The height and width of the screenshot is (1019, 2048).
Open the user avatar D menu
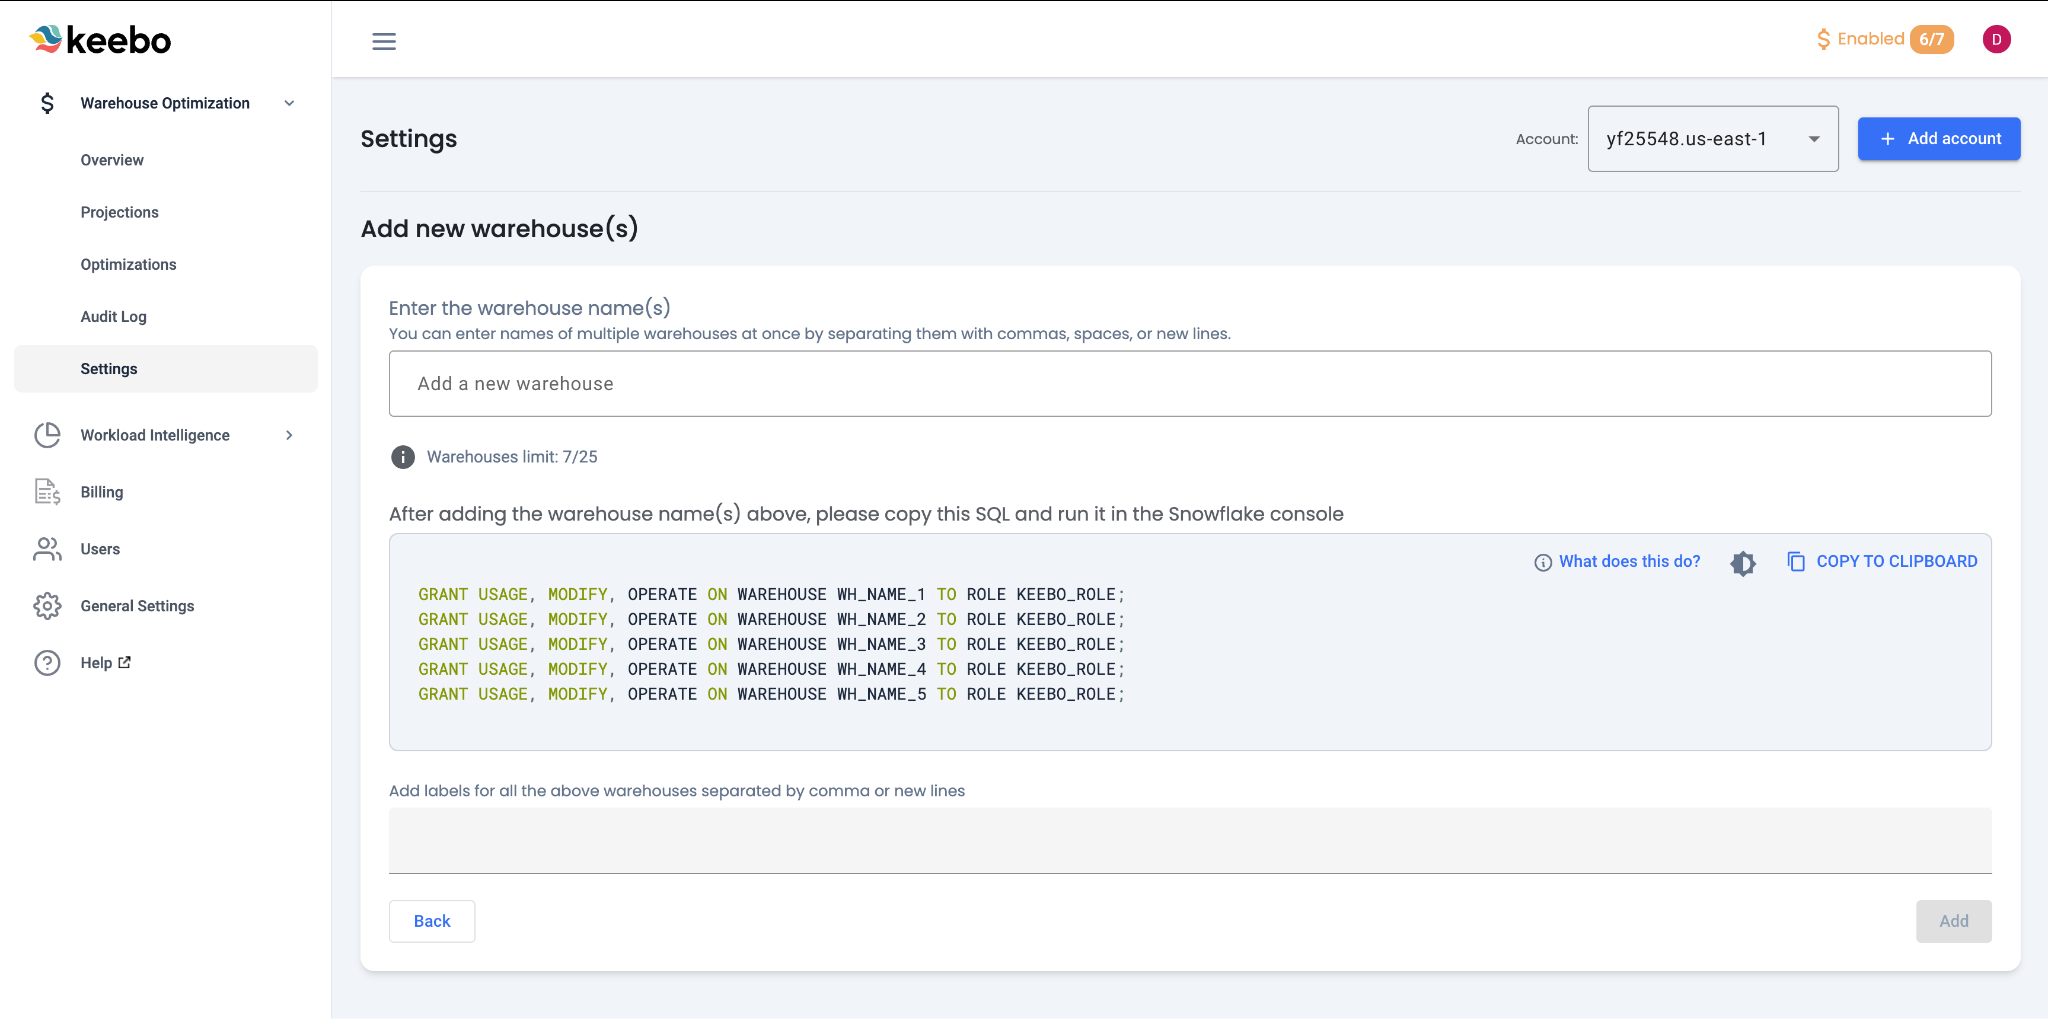(1996, 39)
